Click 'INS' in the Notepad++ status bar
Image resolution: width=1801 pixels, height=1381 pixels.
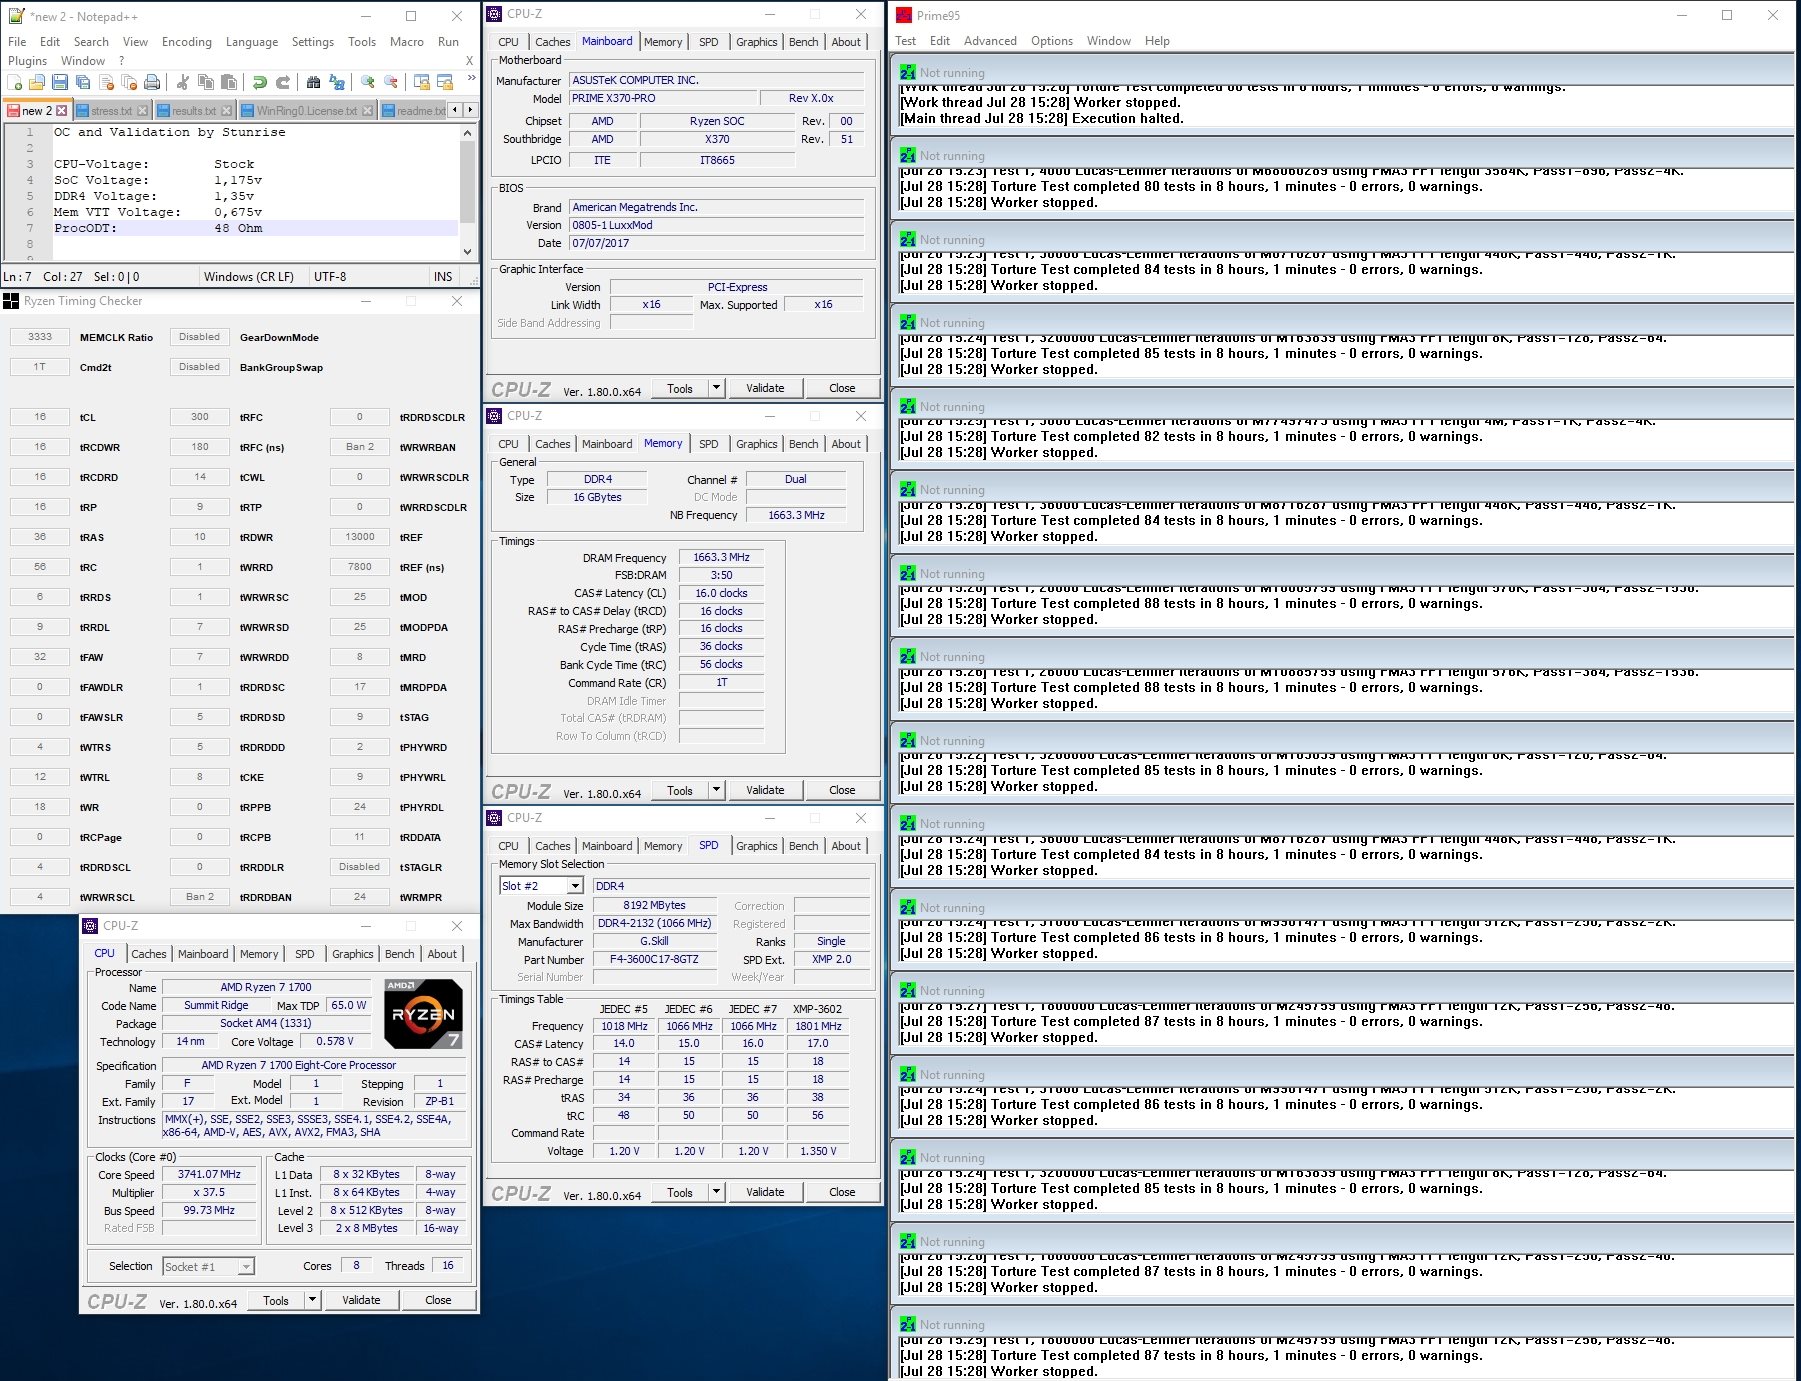[x=443, y=277]
